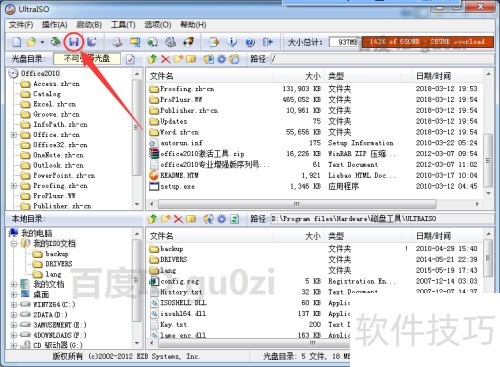
Task: Select the Excel.zh-cn tree folder
Action: pyautogui.click(x=55, y=104)
